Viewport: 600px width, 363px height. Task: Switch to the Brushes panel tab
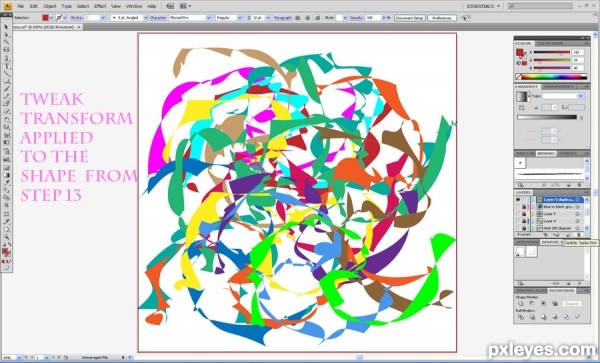(x=546, y=153)
